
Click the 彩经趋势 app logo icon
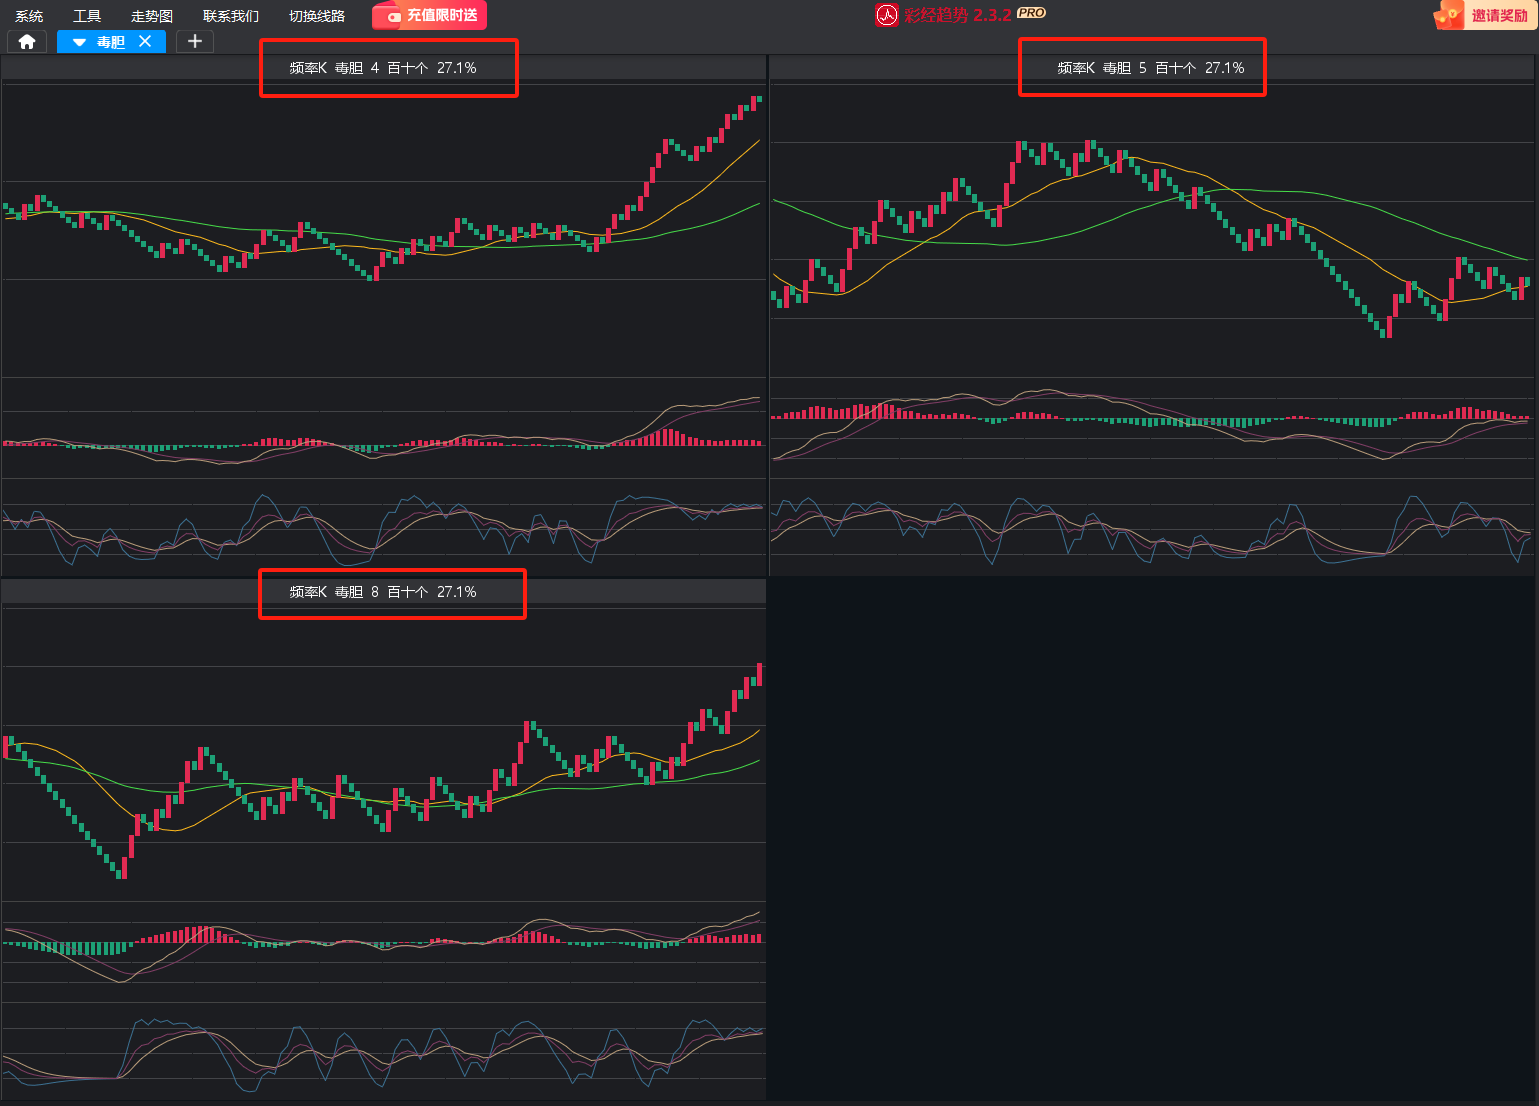[887, 15]
